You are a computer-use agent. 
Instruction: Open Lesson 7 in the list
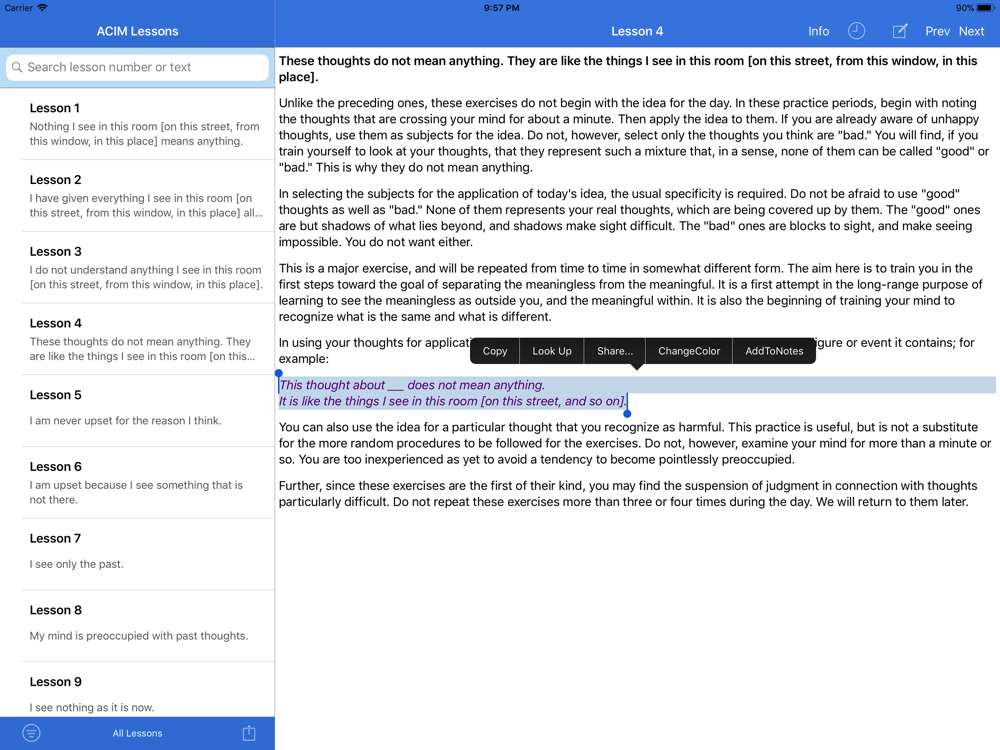point(137,555)
